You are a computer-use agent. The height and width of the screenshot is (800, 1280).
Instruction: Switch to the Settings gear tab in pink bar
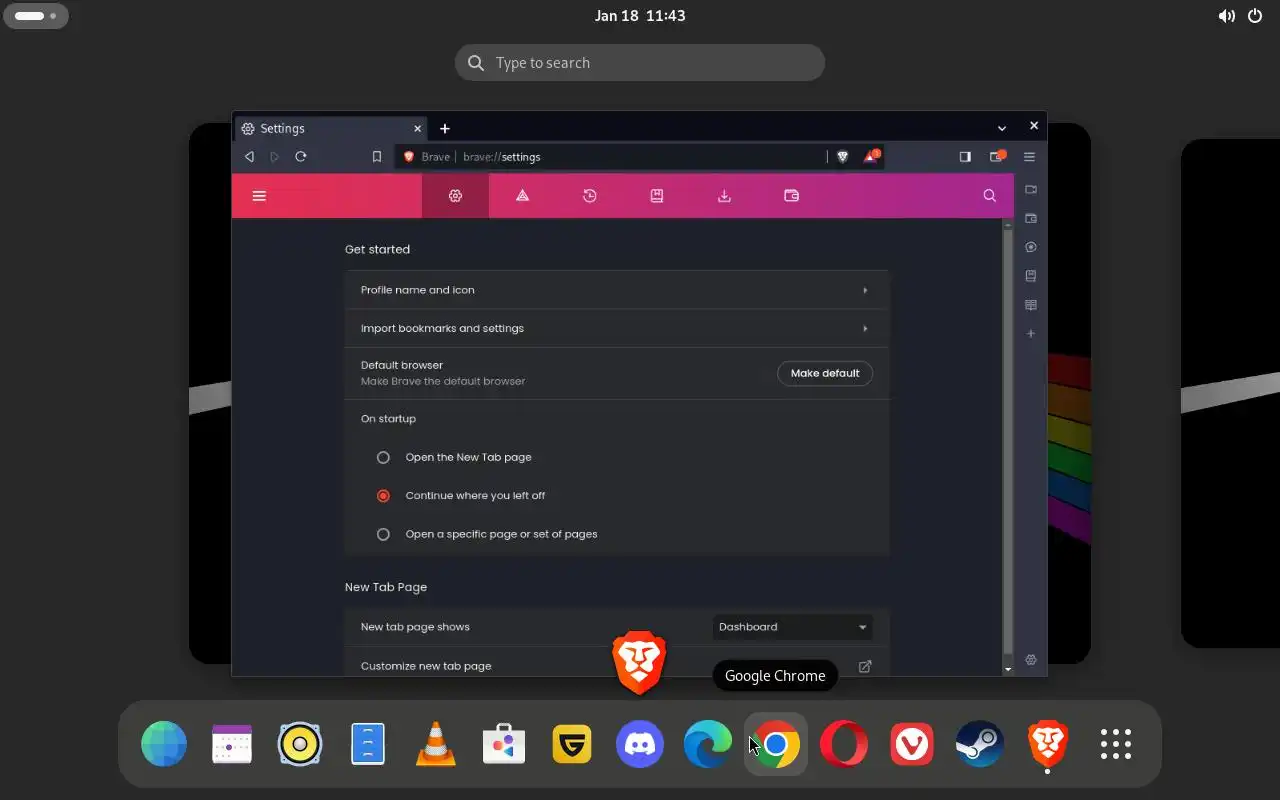click(455, 196)
